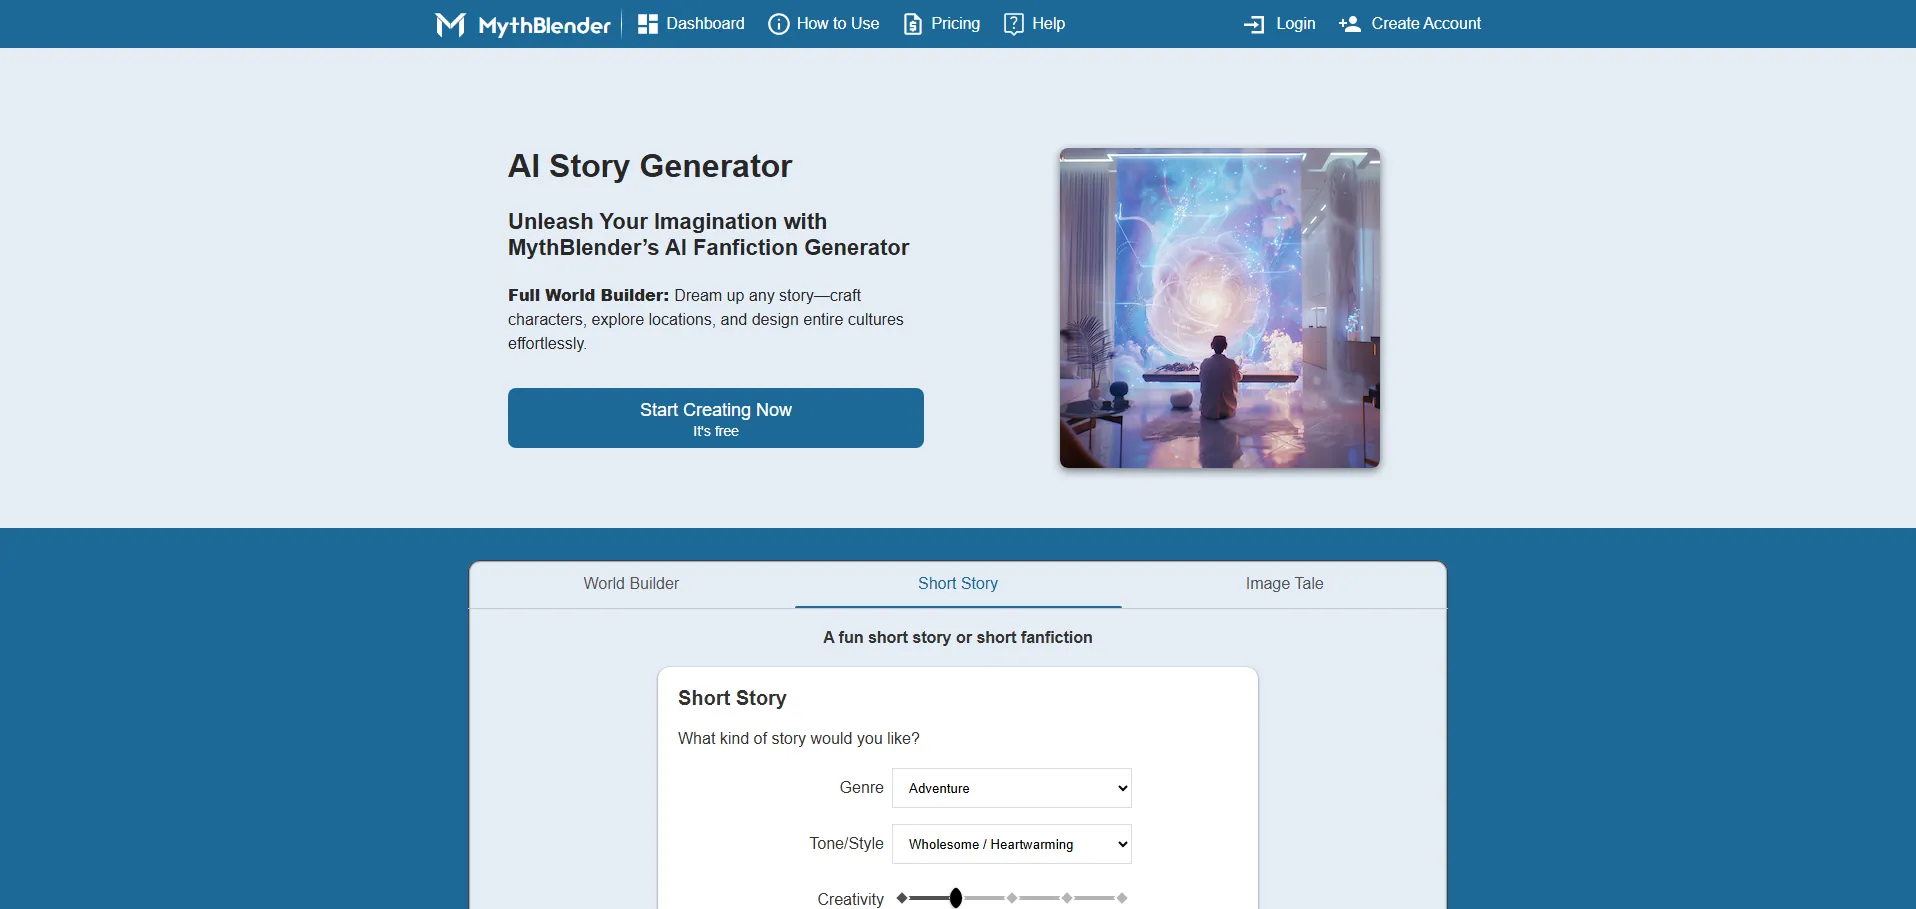Open the Image Tale tab
1916x909 pixels.
click(1284, 584)
